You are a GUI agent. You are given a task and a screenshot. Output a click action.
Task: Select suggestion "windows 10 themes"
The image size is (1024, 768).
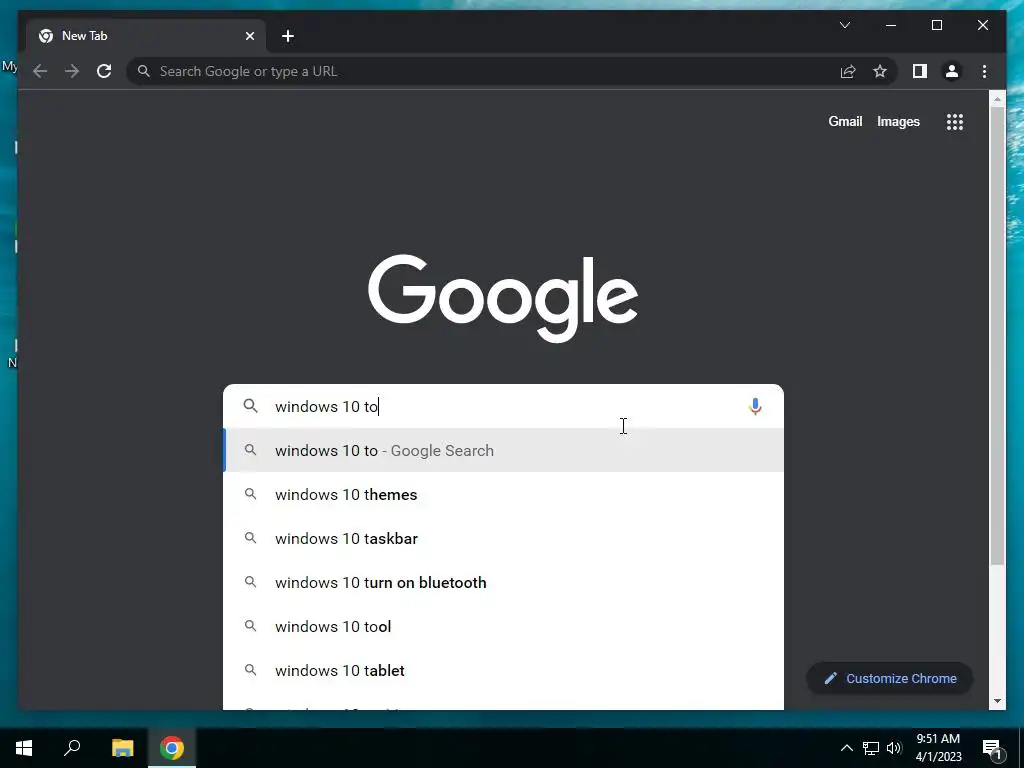point(504,494)
